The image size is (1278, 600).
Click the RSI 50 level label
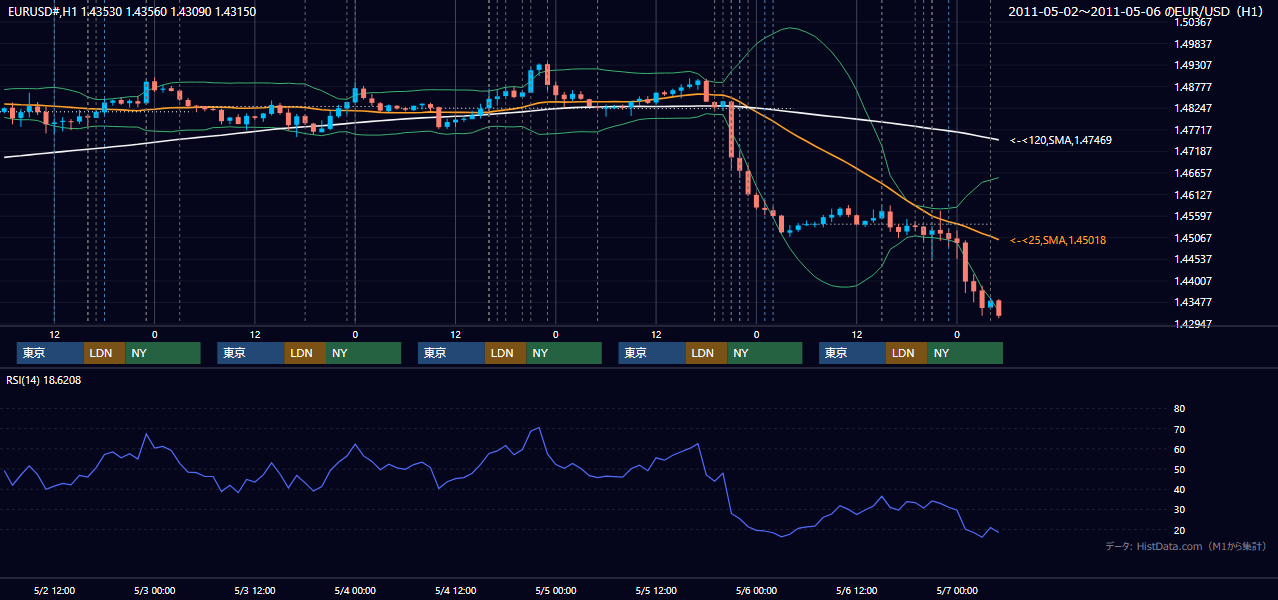[1179, 469]
